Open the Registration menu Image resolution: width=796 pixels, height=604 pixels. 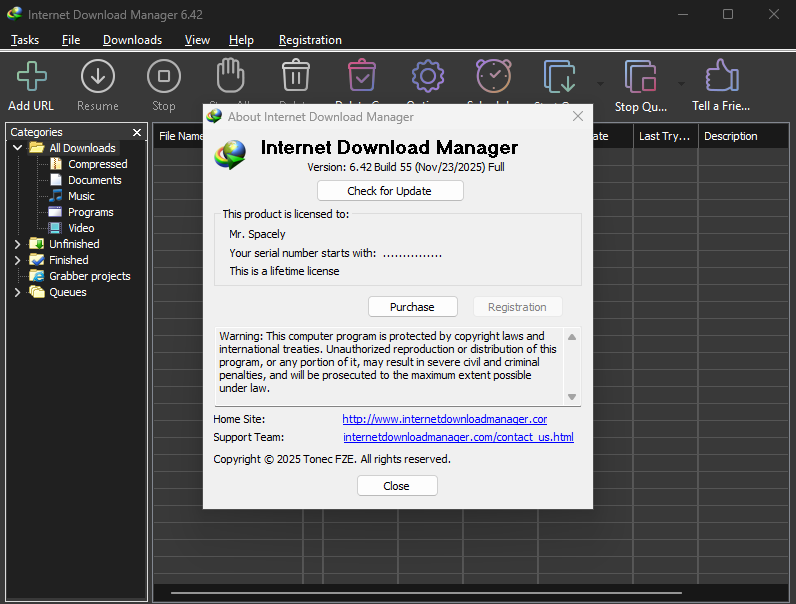pyautogui.click(x=310, y=40)
